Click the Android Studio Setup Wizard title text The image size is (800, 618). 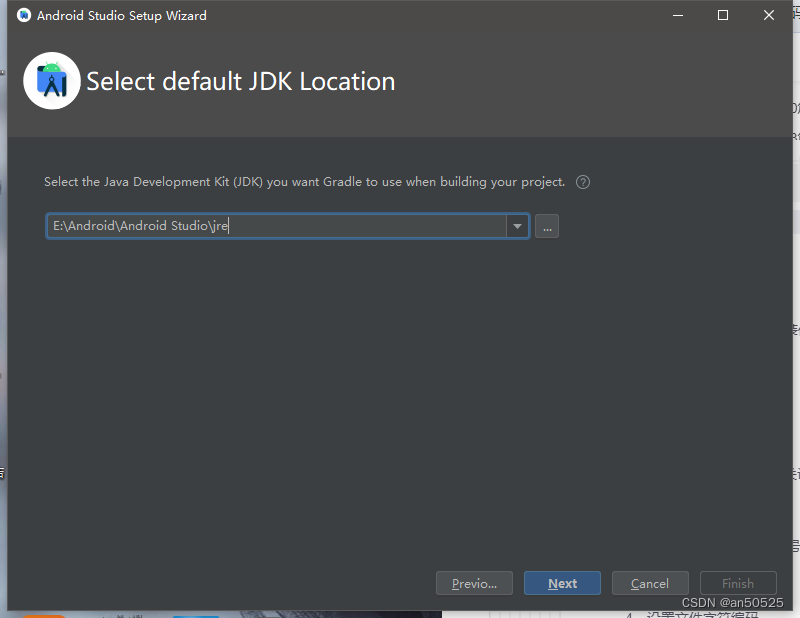click(120, 15)
